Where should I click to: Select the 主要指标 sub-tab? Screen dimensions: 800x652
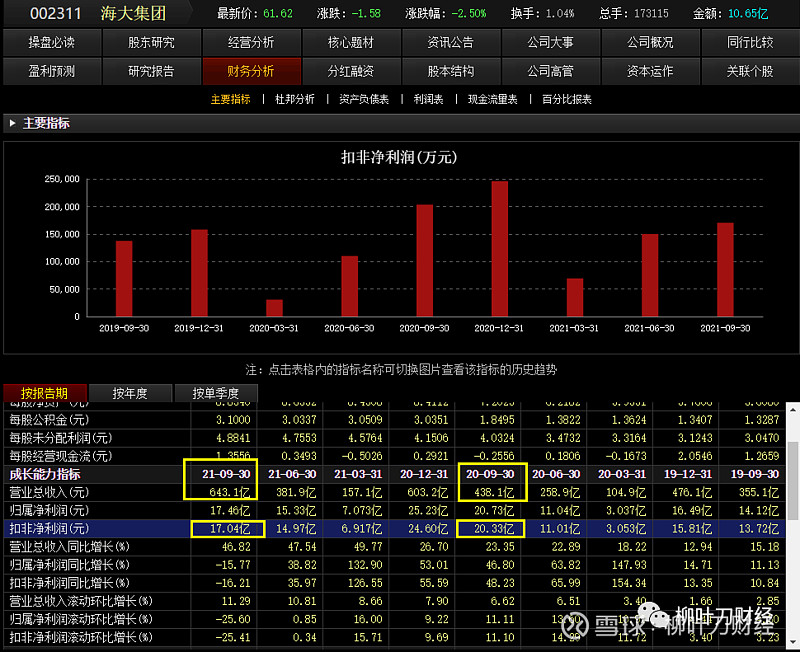pos(231,99)
